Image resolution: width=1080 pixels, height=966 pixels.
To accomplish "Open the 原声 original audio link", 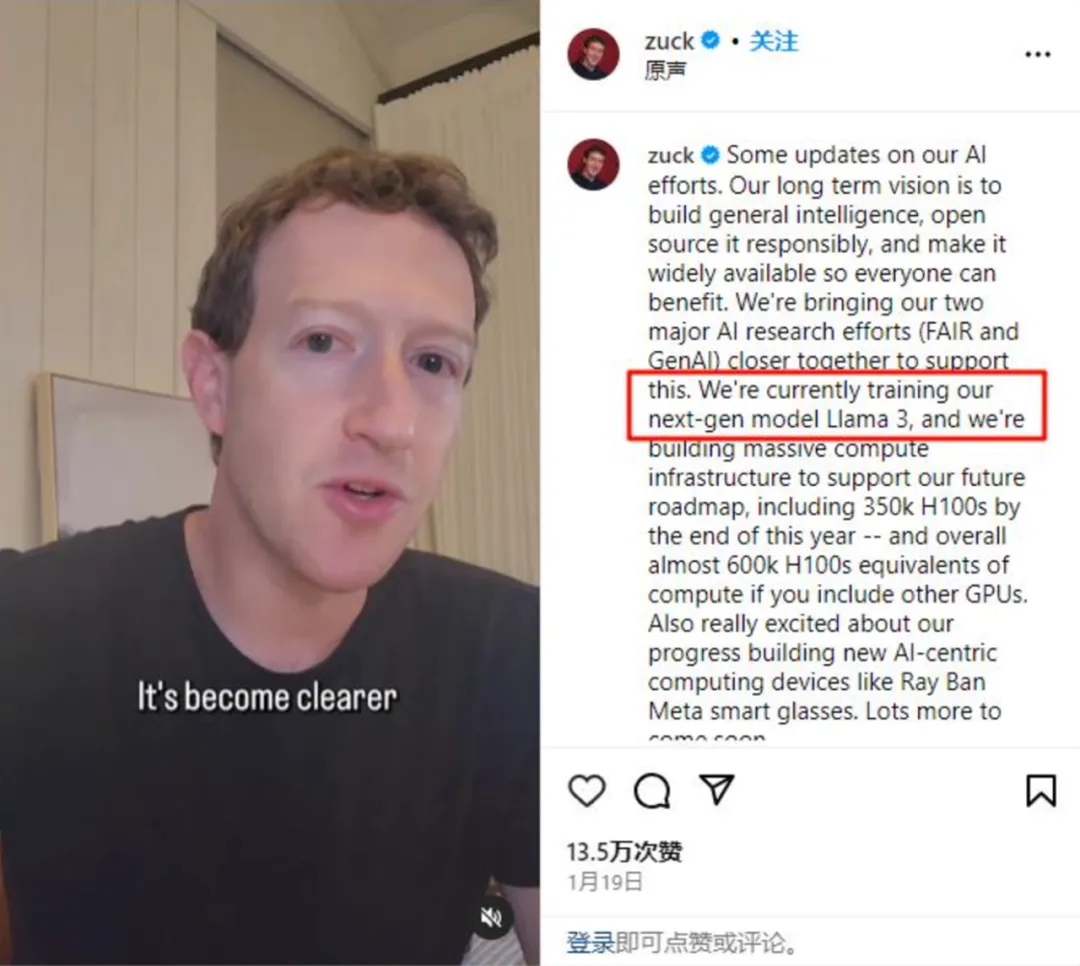I will [665, 70].
